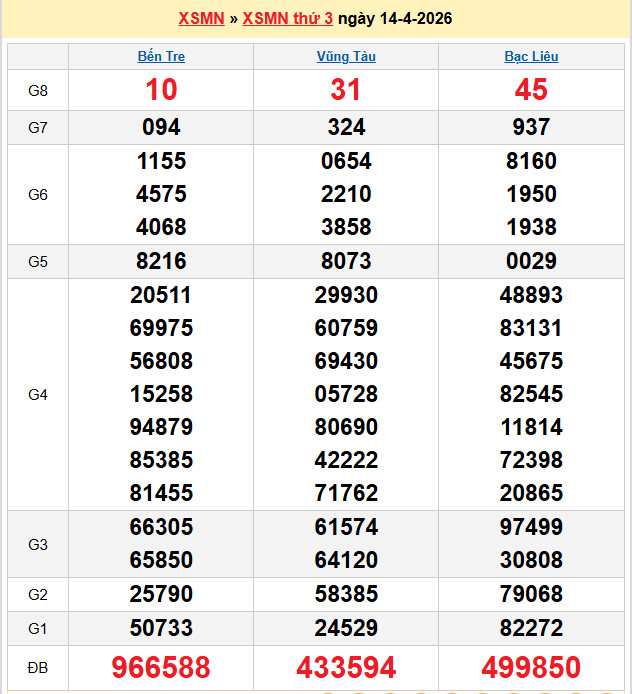Open the Bạc Liêu province link

(x=531, y=57)
